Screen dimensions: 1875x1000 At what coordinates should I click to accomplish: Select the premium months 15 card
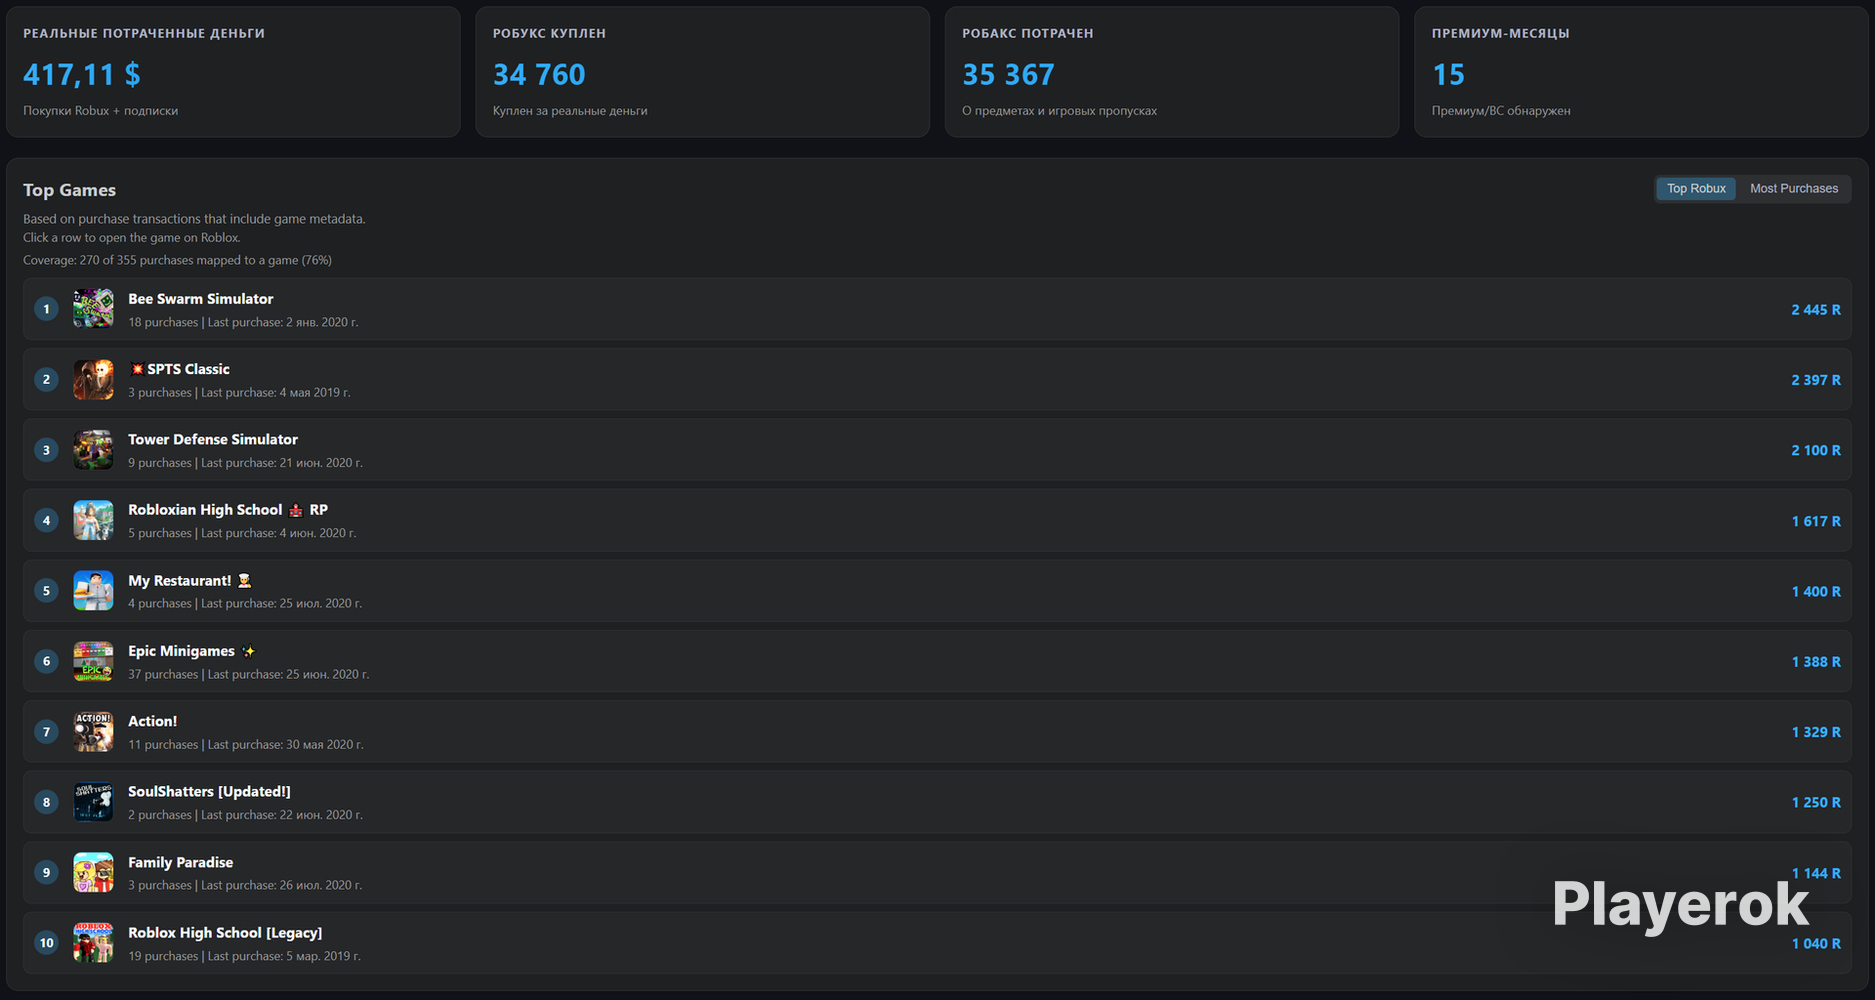coord(1641,72)
